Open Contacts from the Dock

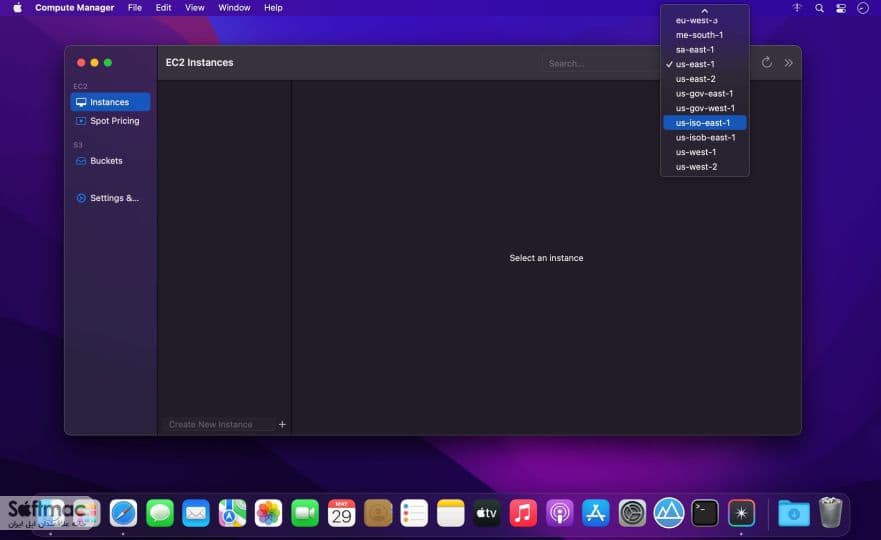tap(378, 513)
